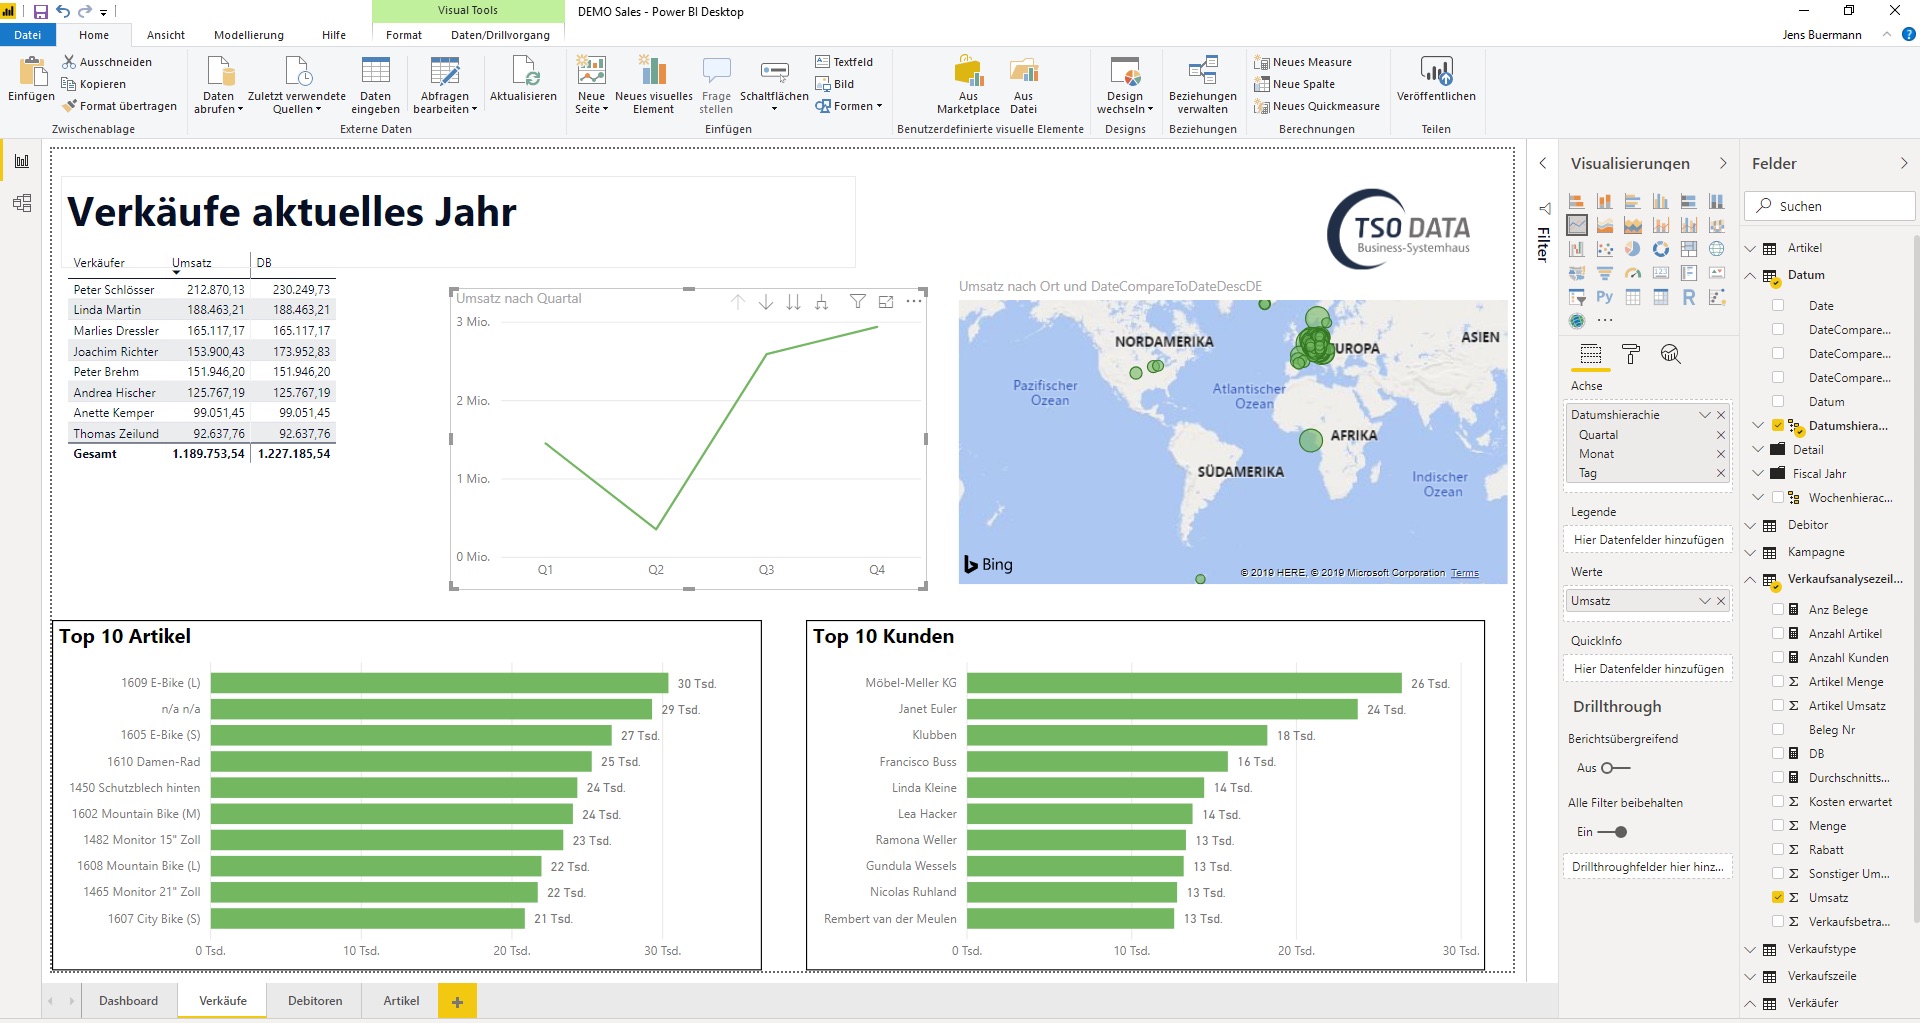The image size is (1920, 1023).
Task: Open the Format paint roller pane
Action: pos(1631,354)
